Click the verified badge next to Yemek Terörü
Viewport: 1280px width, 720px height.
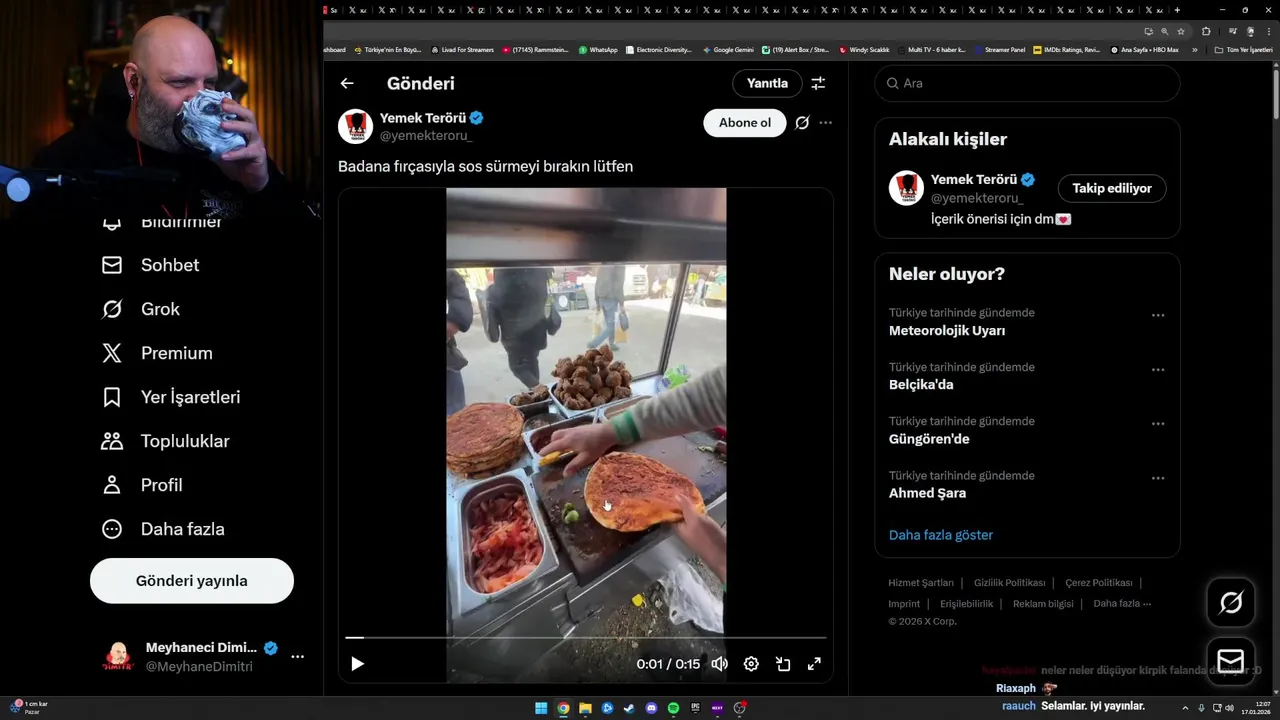[x=477, y=118]
